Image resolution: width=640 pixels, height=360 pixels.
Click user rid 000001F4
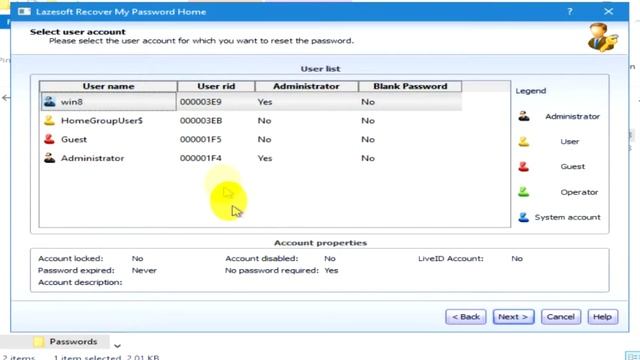click(x=200, y=158)
